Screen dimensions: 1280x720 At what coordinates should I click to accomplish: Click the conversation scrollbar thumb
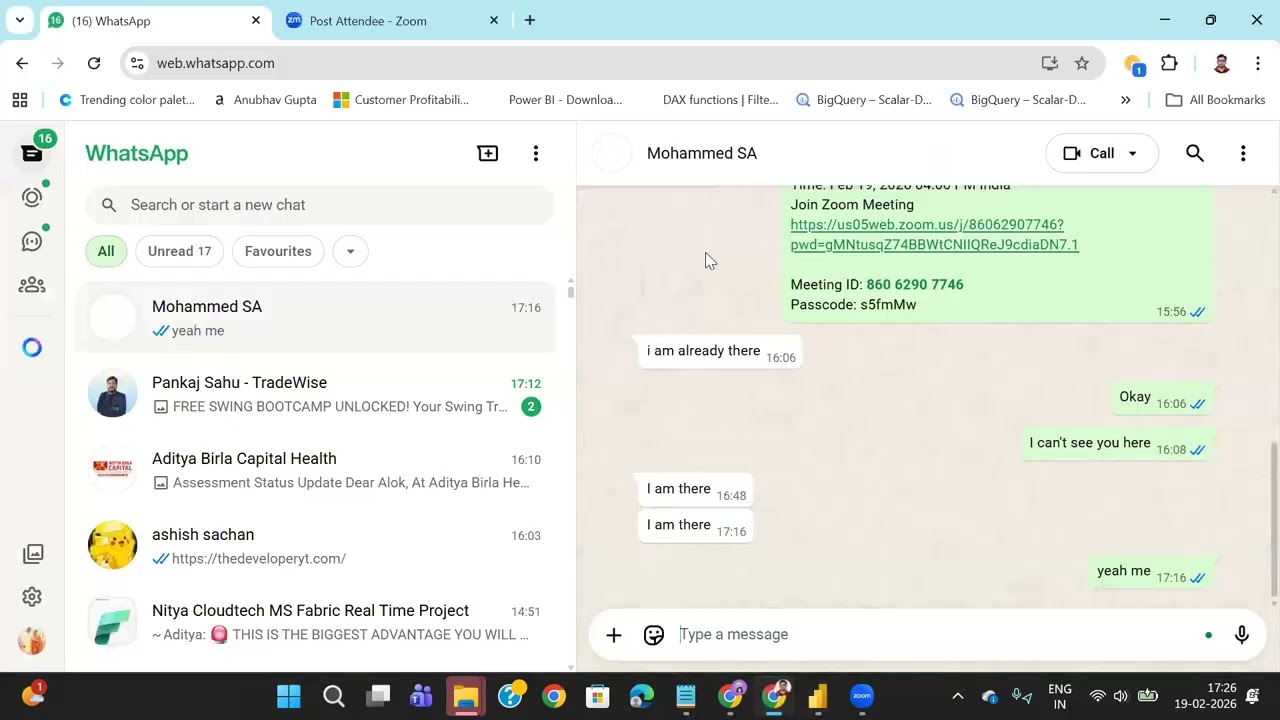coord(1274,519)
